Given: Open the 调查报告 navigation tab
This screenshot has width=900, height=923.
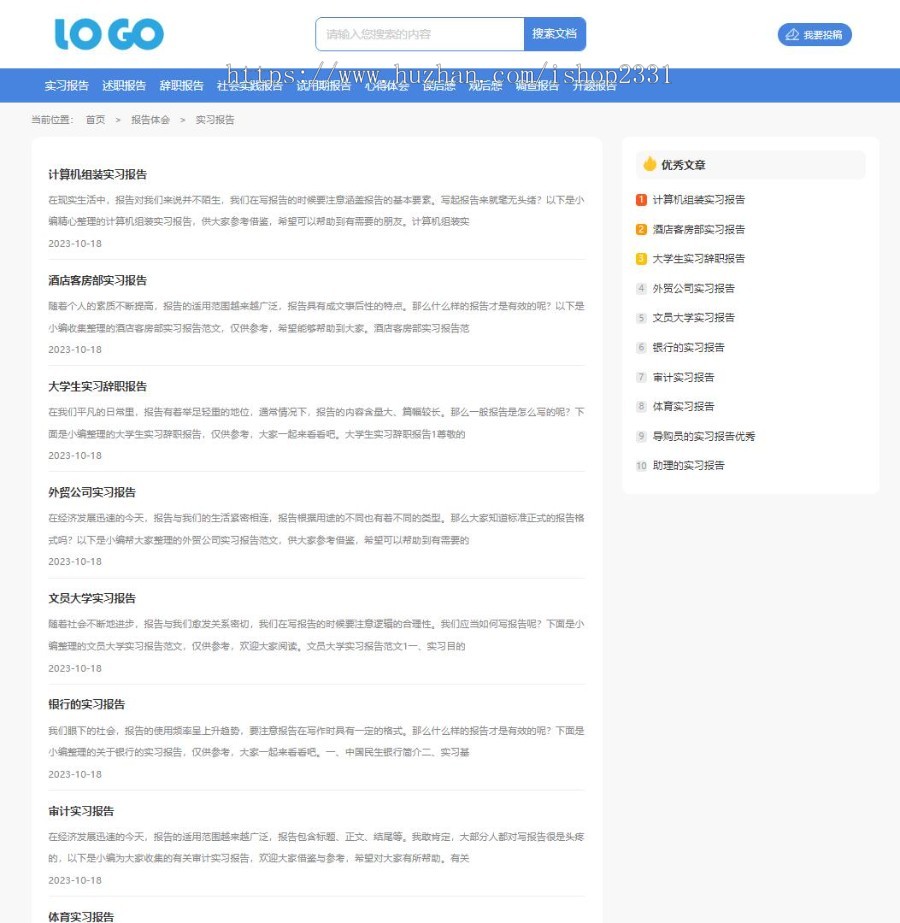Looking at the screenshot, I should [x=537, y=85].
